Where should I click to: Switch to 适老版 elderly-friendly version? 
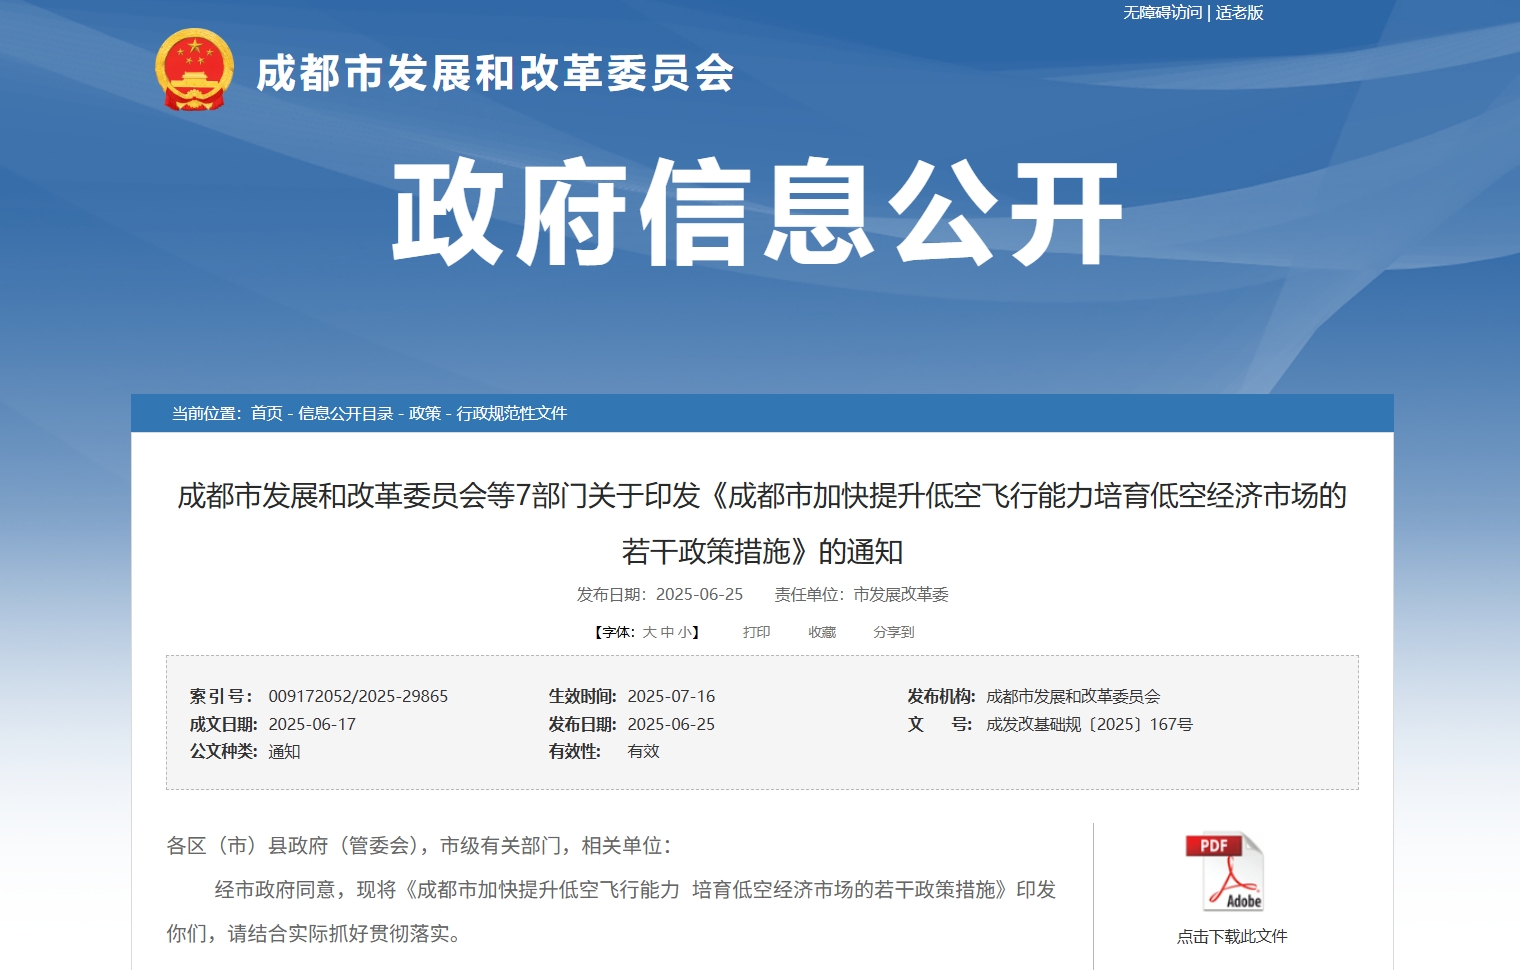(x=1240, y=13)
